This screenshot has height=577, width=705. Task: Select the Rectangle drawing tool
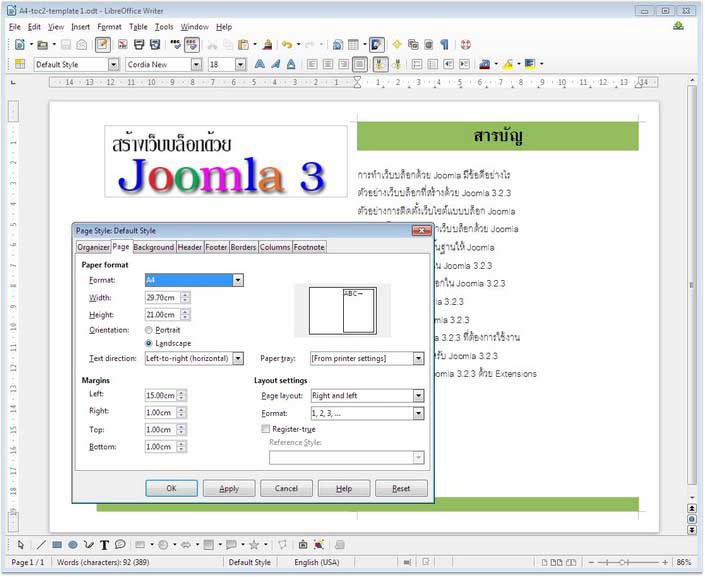(x=57, y=545)
